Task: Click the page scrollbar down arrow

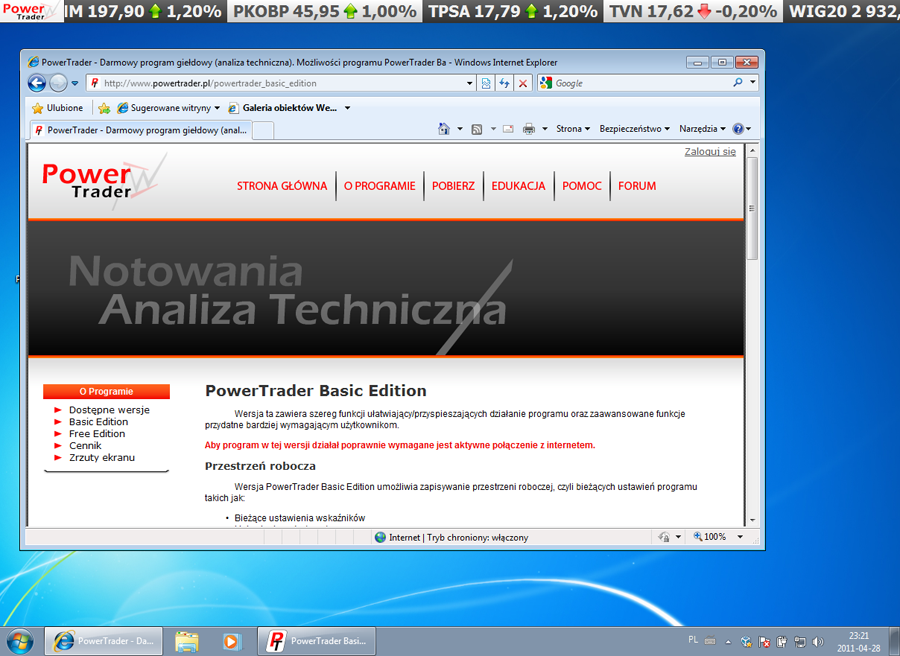Action: point(752,520)
